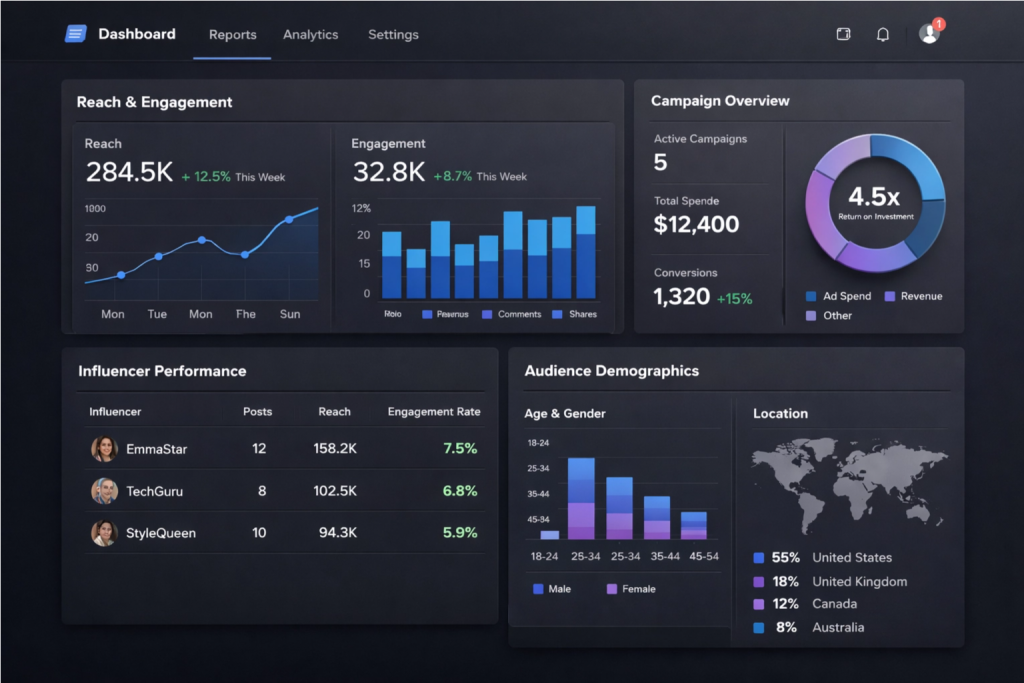Expand the Influencer Performance section
Viewport: 1024px width, 683px height.
click(x=163, y=371)
